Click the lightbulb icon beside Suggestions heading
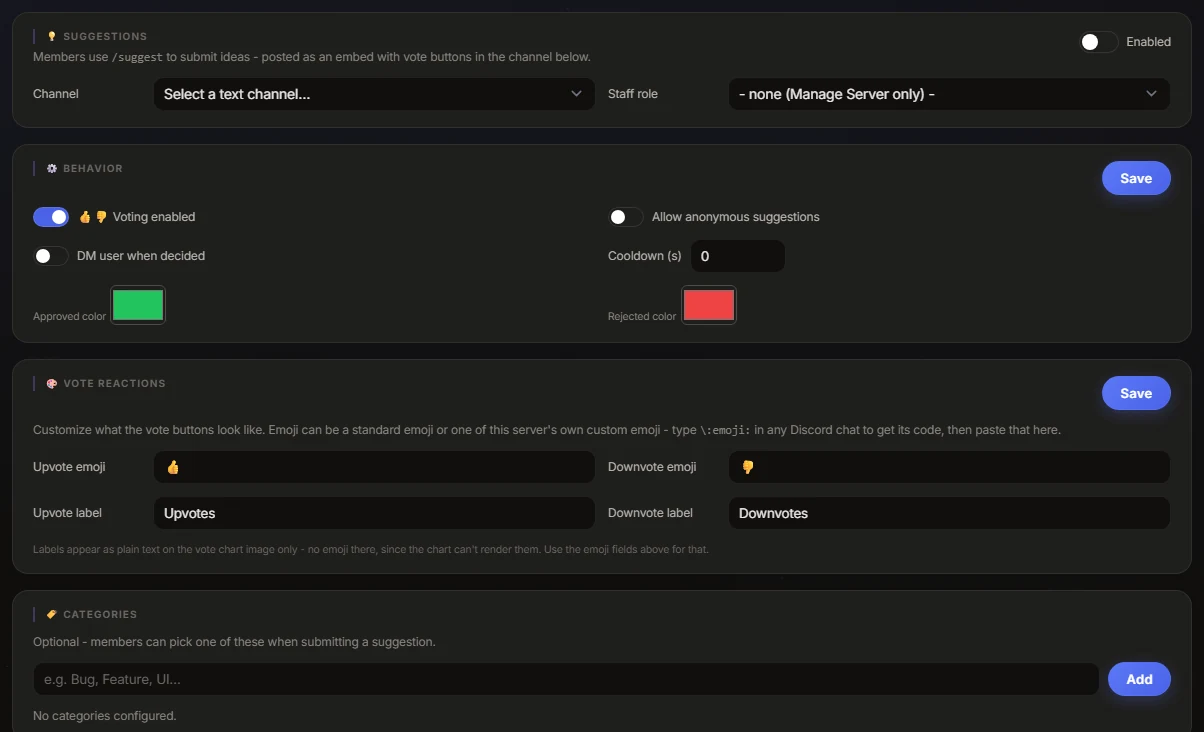This screenshot has height=732, width=1204. pos(52,36)
